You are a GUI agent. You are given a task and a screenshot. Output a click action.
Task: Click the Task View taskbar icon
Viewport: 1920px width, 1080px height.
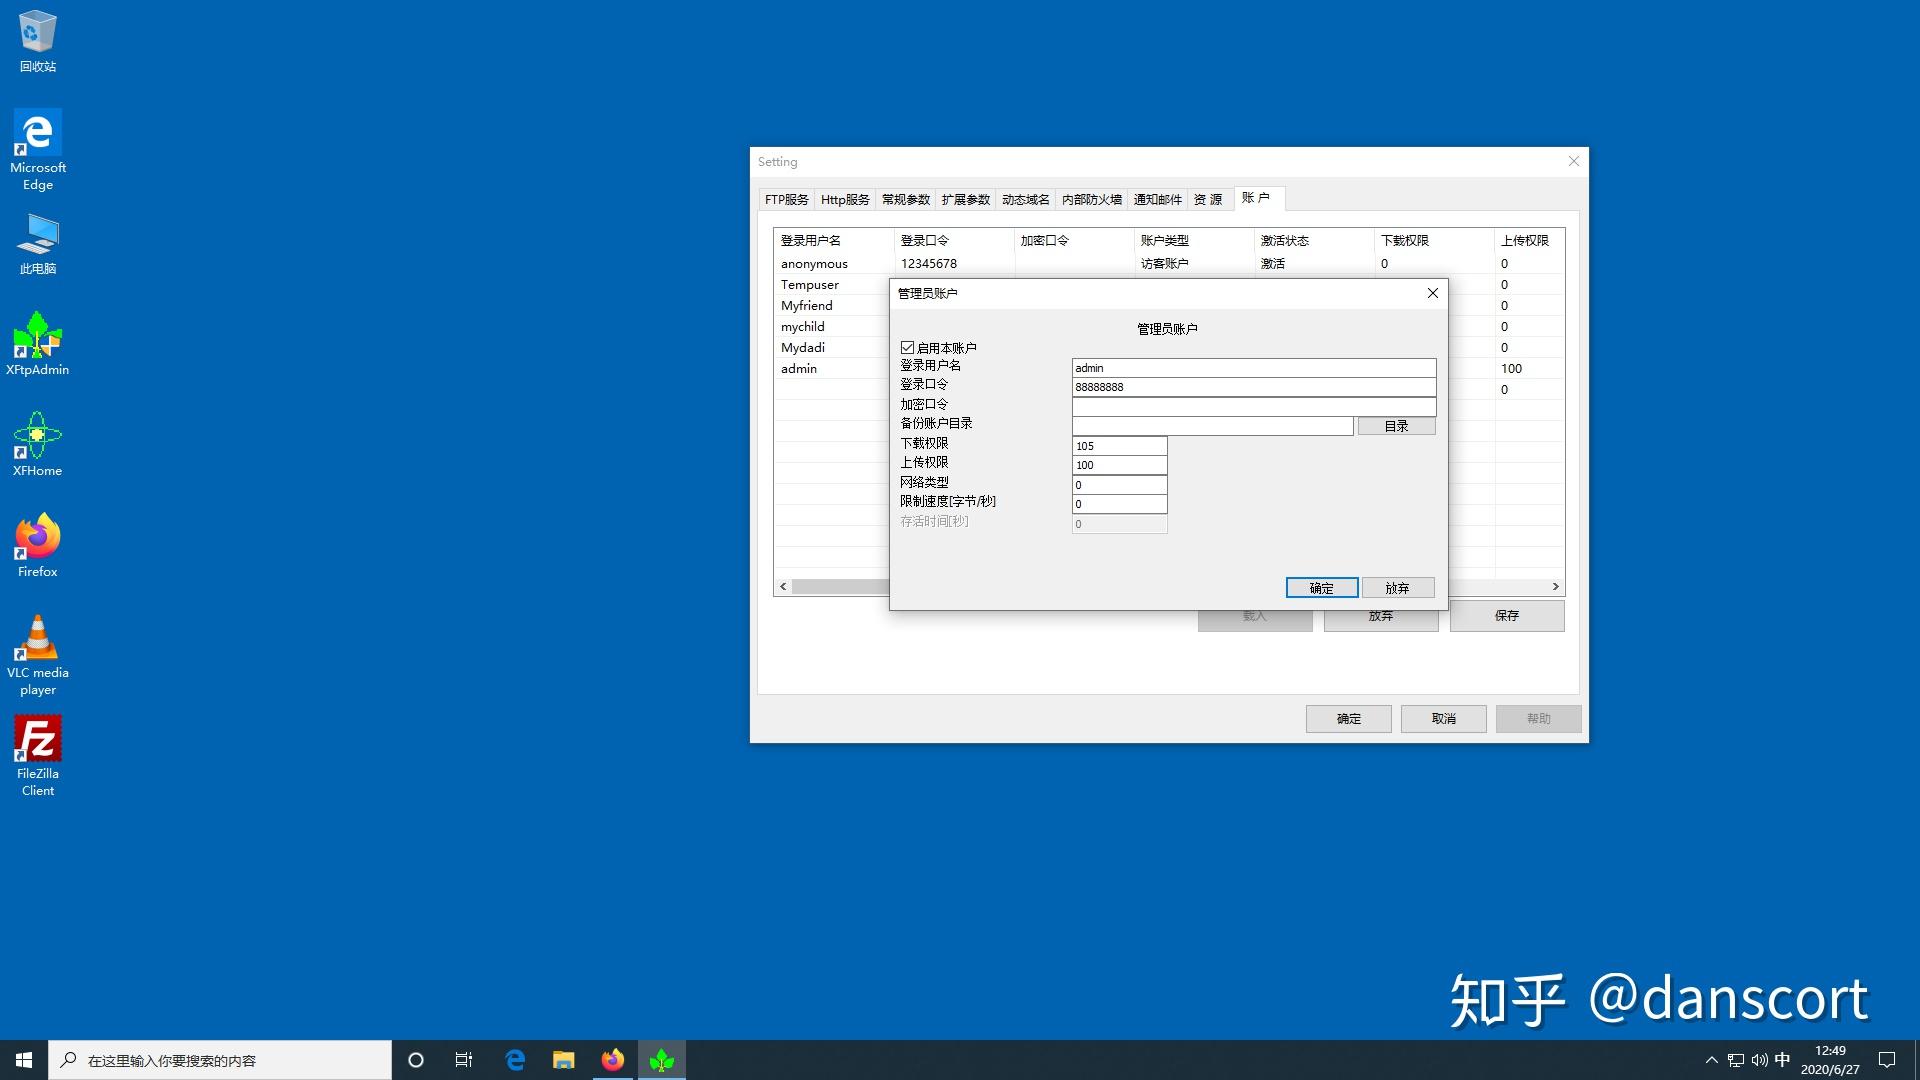tap(464, 1060)
